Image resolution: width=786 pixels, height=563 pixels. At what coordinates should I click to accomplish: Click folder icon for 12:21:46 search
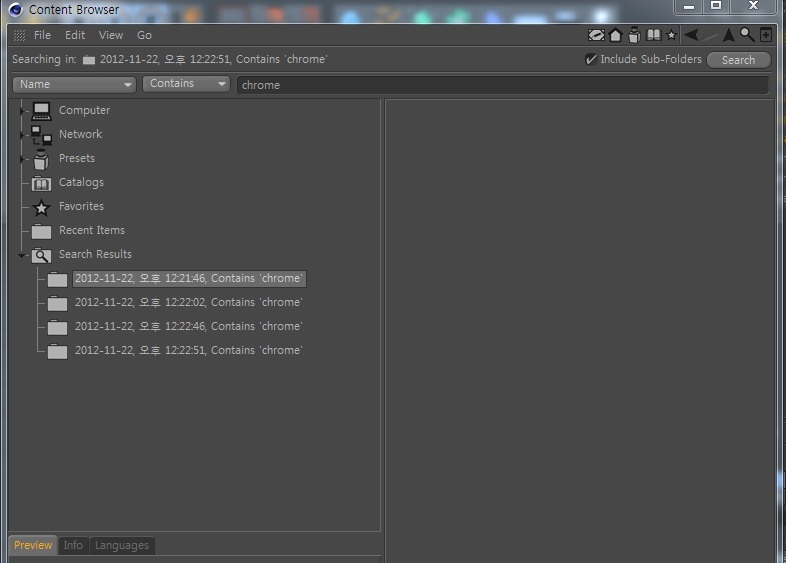(x=57, y=279)
